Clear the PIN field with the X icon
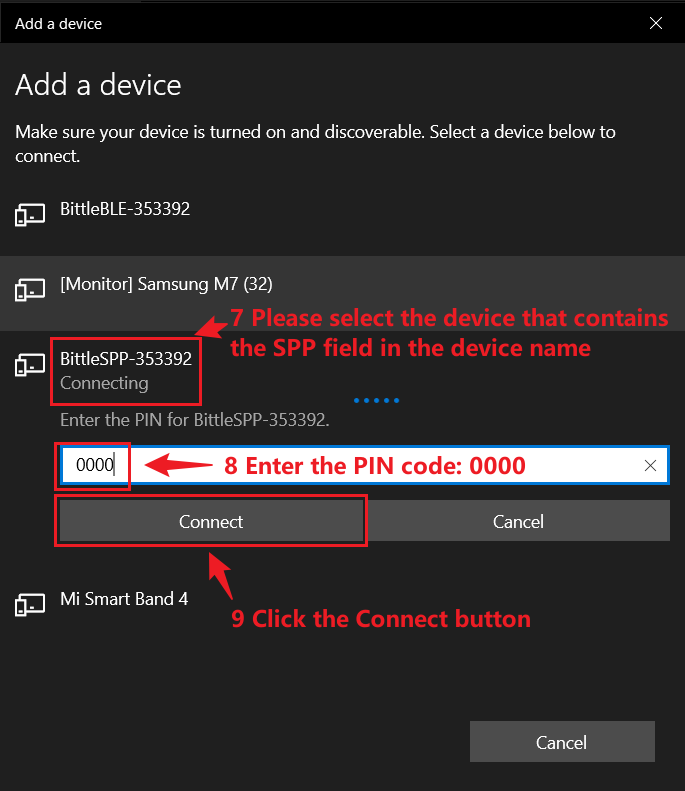The height and width of the screenshot is (791, 685). pyautogui.click(x=650, y=465)
